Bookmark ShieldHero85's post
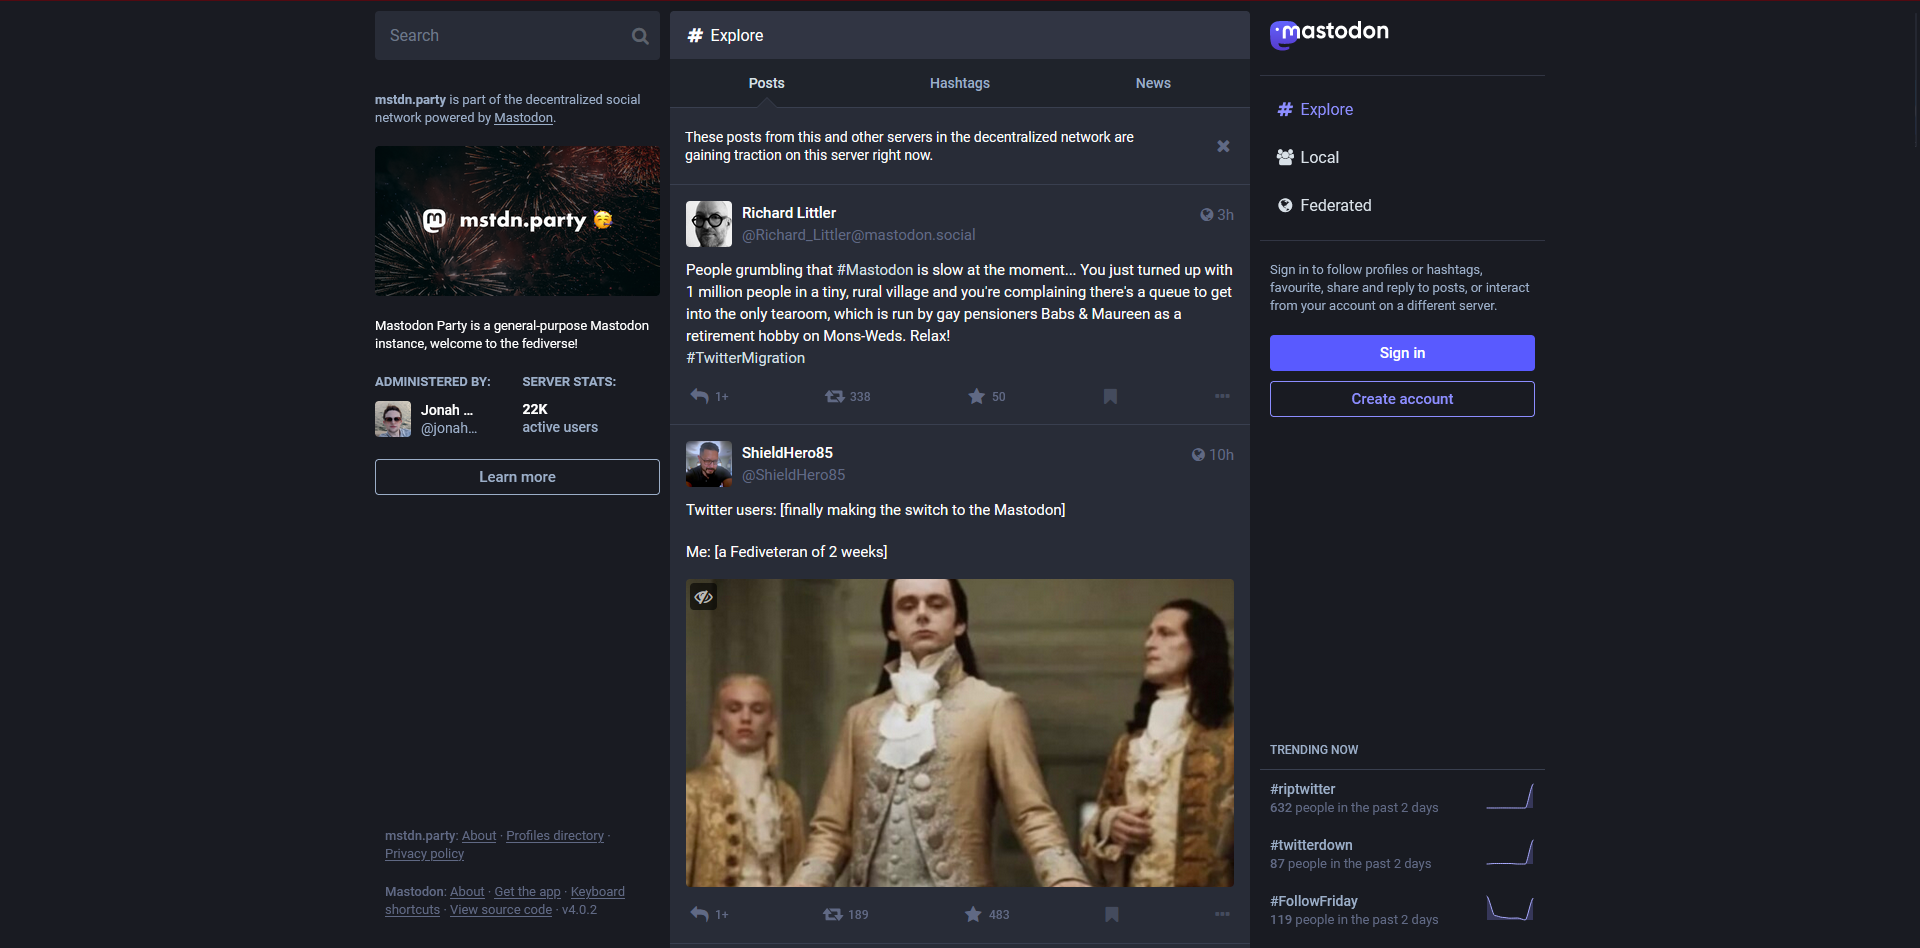Image resolution: width=1920 pixels, height=948 pixels. [1111, 914]
